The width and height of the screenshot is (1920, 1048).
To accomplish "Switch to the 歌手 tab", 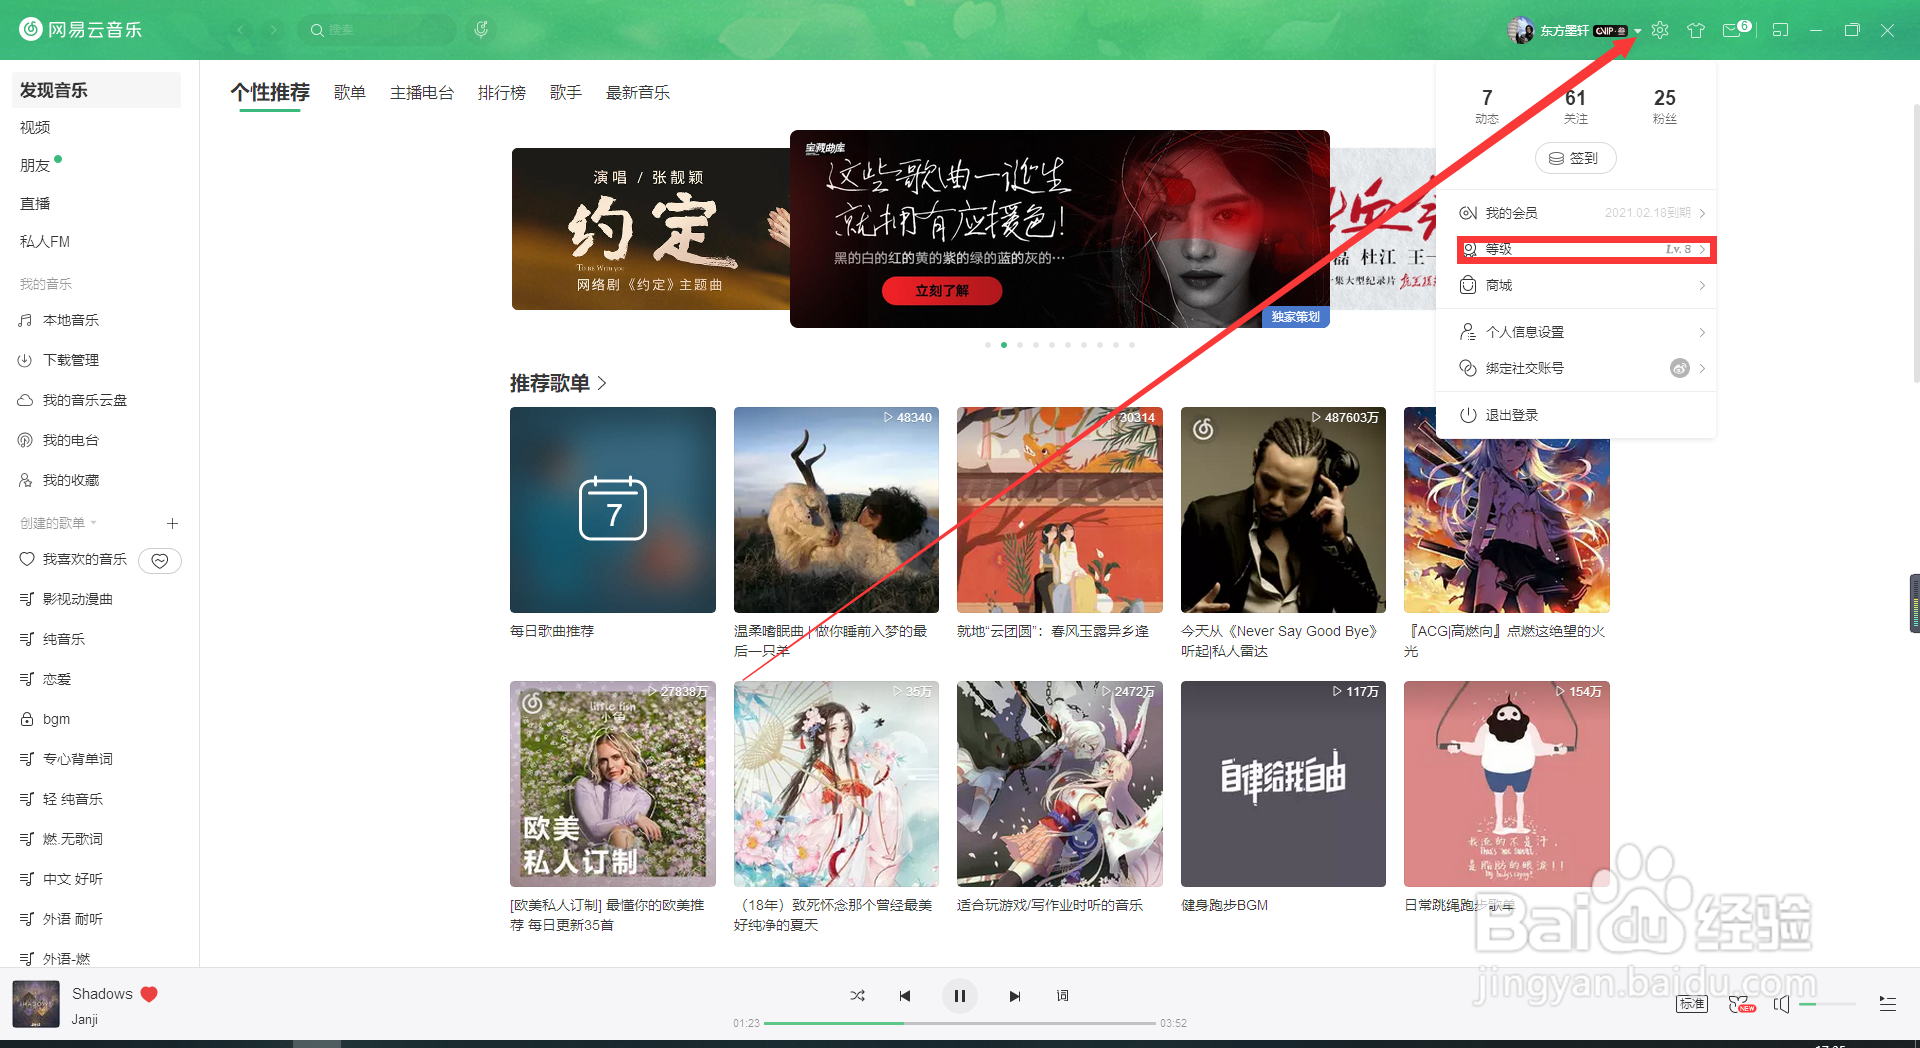I will tap(566, 92).
